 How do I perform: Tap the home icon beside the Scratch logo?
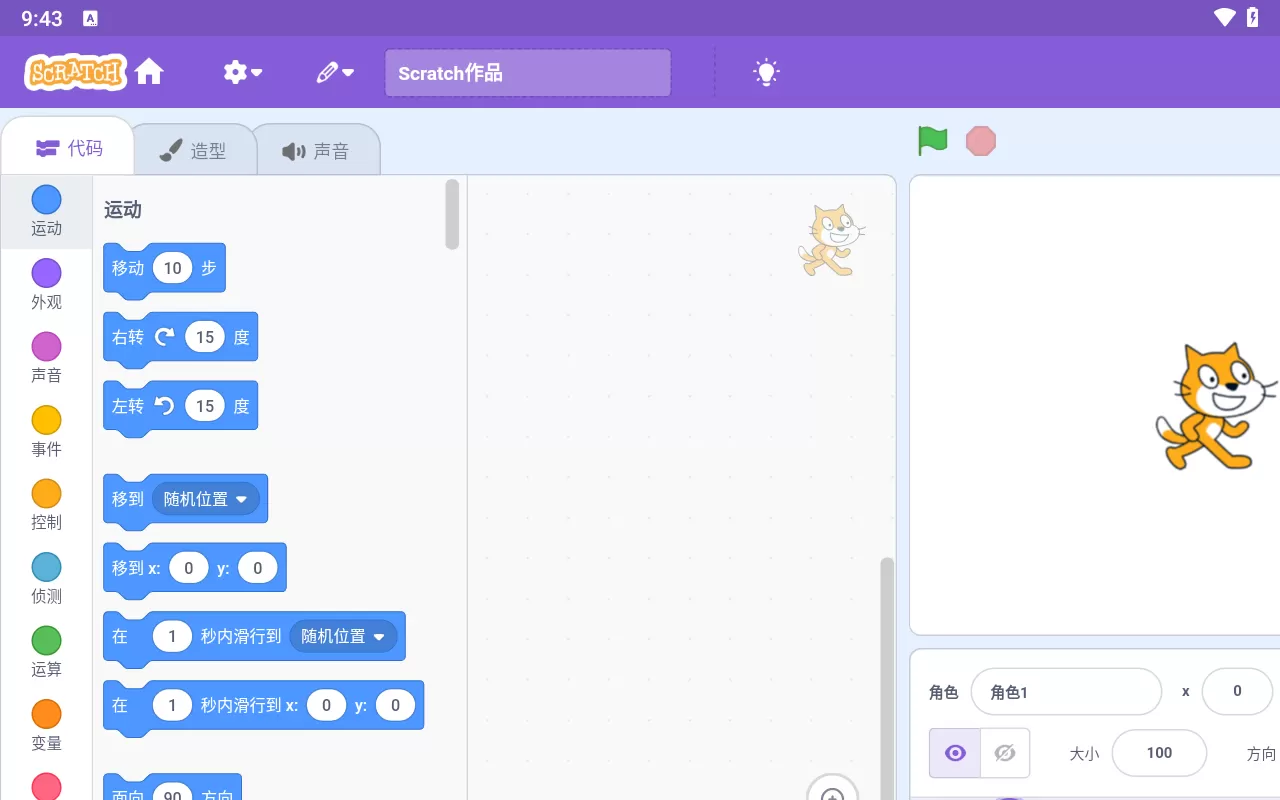point(149,72)
